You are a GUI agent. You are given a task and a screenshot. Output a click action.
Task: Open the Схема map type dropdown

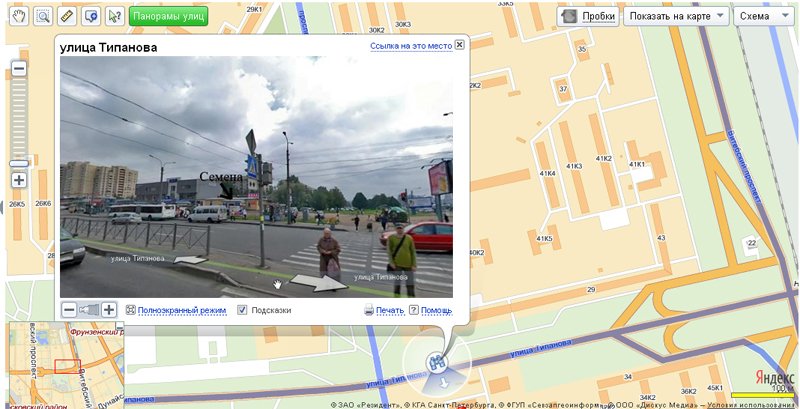pos(763,16)
